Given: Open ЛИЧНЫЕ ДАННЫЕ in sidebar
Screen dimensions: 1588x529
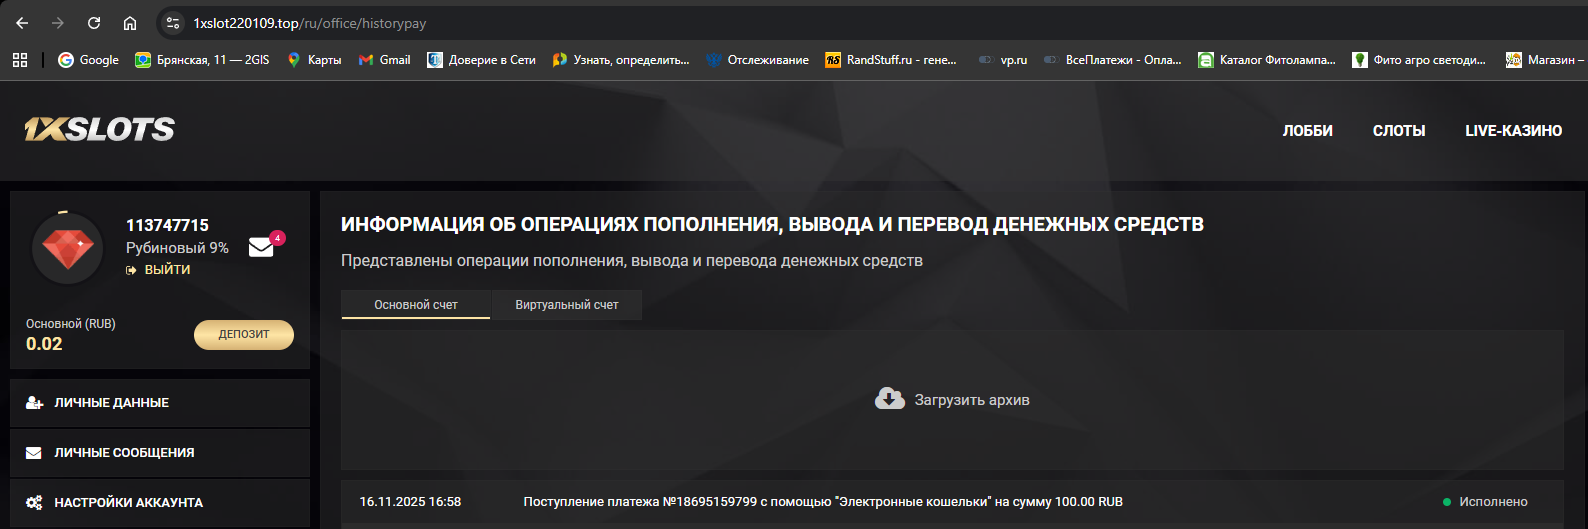Looking at the screenshot, I should click(112, 403).
